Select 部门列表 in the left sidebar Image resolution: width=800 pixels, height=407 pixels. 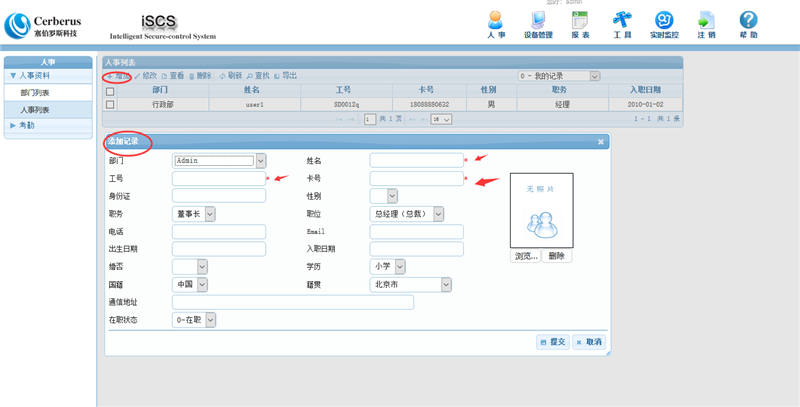(x=35, y=93)
